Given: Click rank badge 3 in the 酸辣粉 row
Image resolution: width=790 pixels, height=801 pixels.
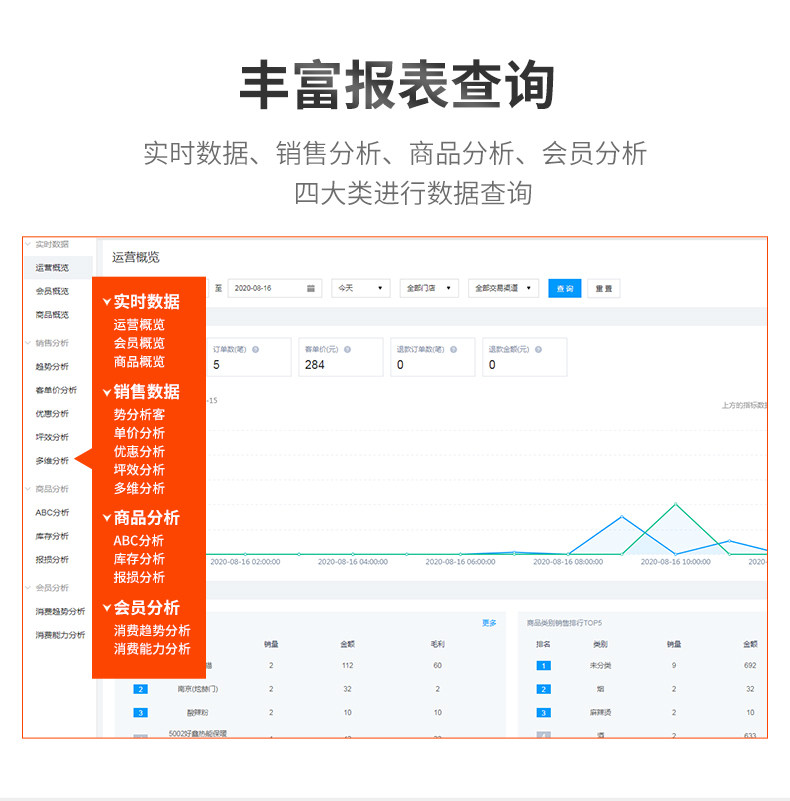Looking at the screenshot, I should click(141, 713).
